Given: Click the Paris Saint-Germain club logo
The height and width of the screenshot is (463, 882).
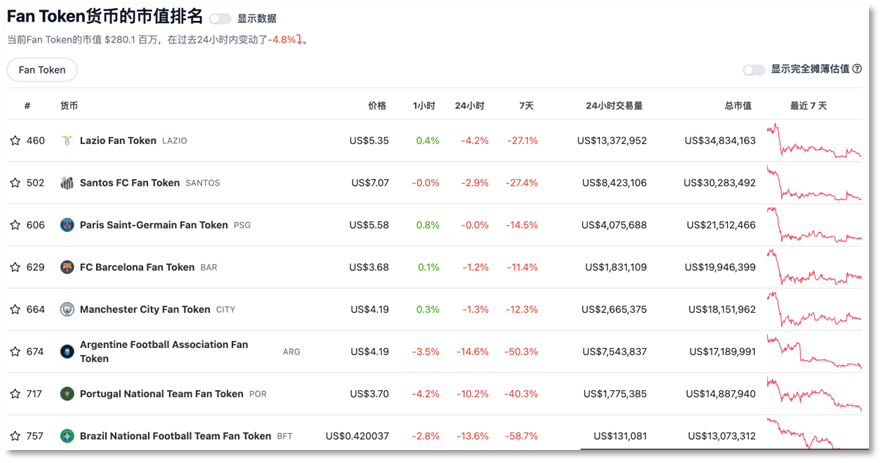Looking at the screenshot, I should [67, 225].
